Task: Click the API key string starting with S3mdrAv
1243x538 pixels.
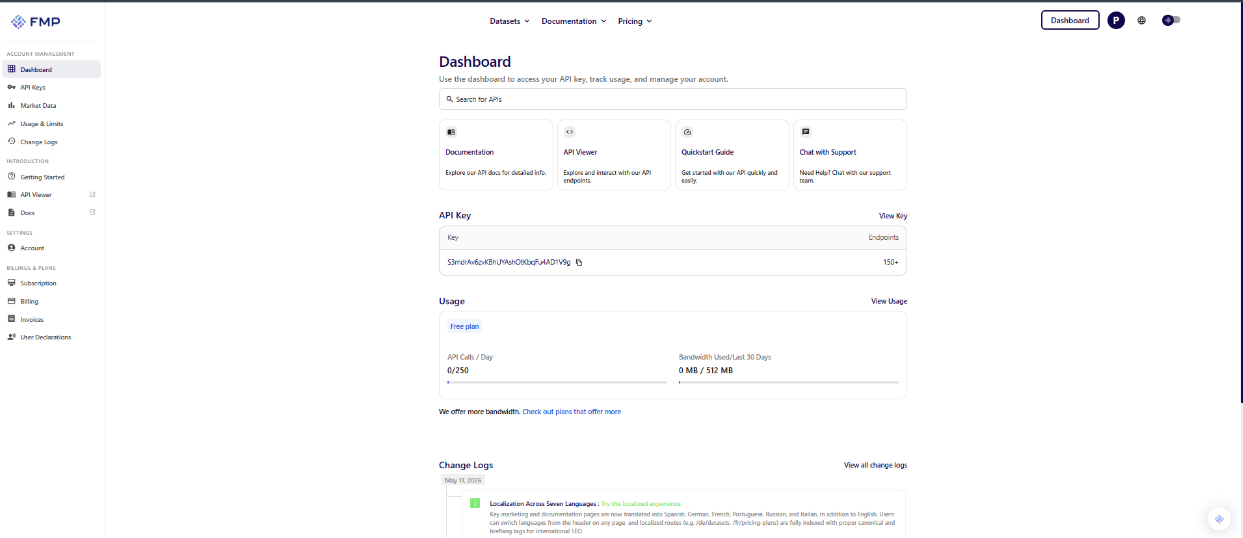Action: click(x=509, y=262)
